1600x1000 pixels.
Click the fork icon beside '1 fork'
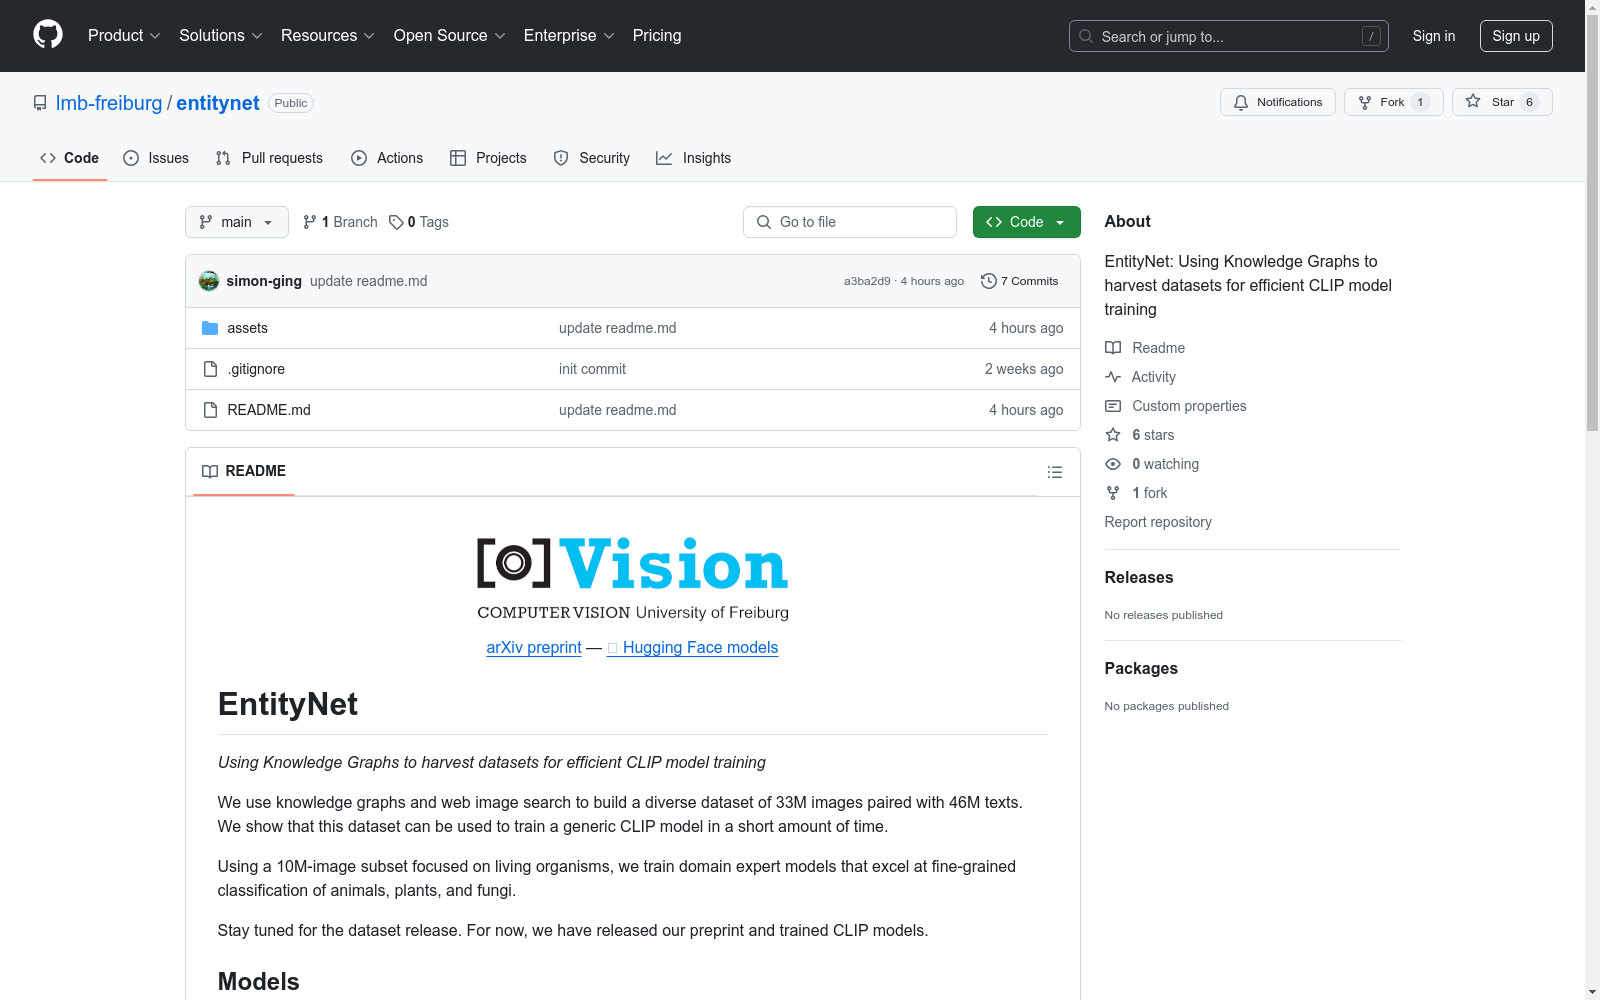tap(1113, 493)
